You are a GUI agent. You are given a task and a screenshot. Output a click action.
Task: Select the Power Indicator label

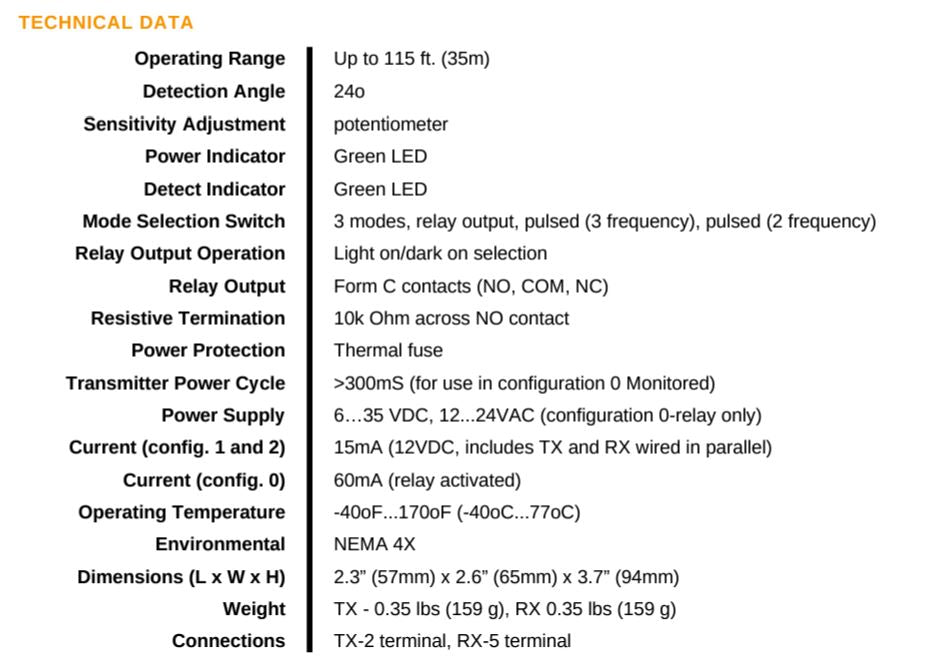point(215,156)
